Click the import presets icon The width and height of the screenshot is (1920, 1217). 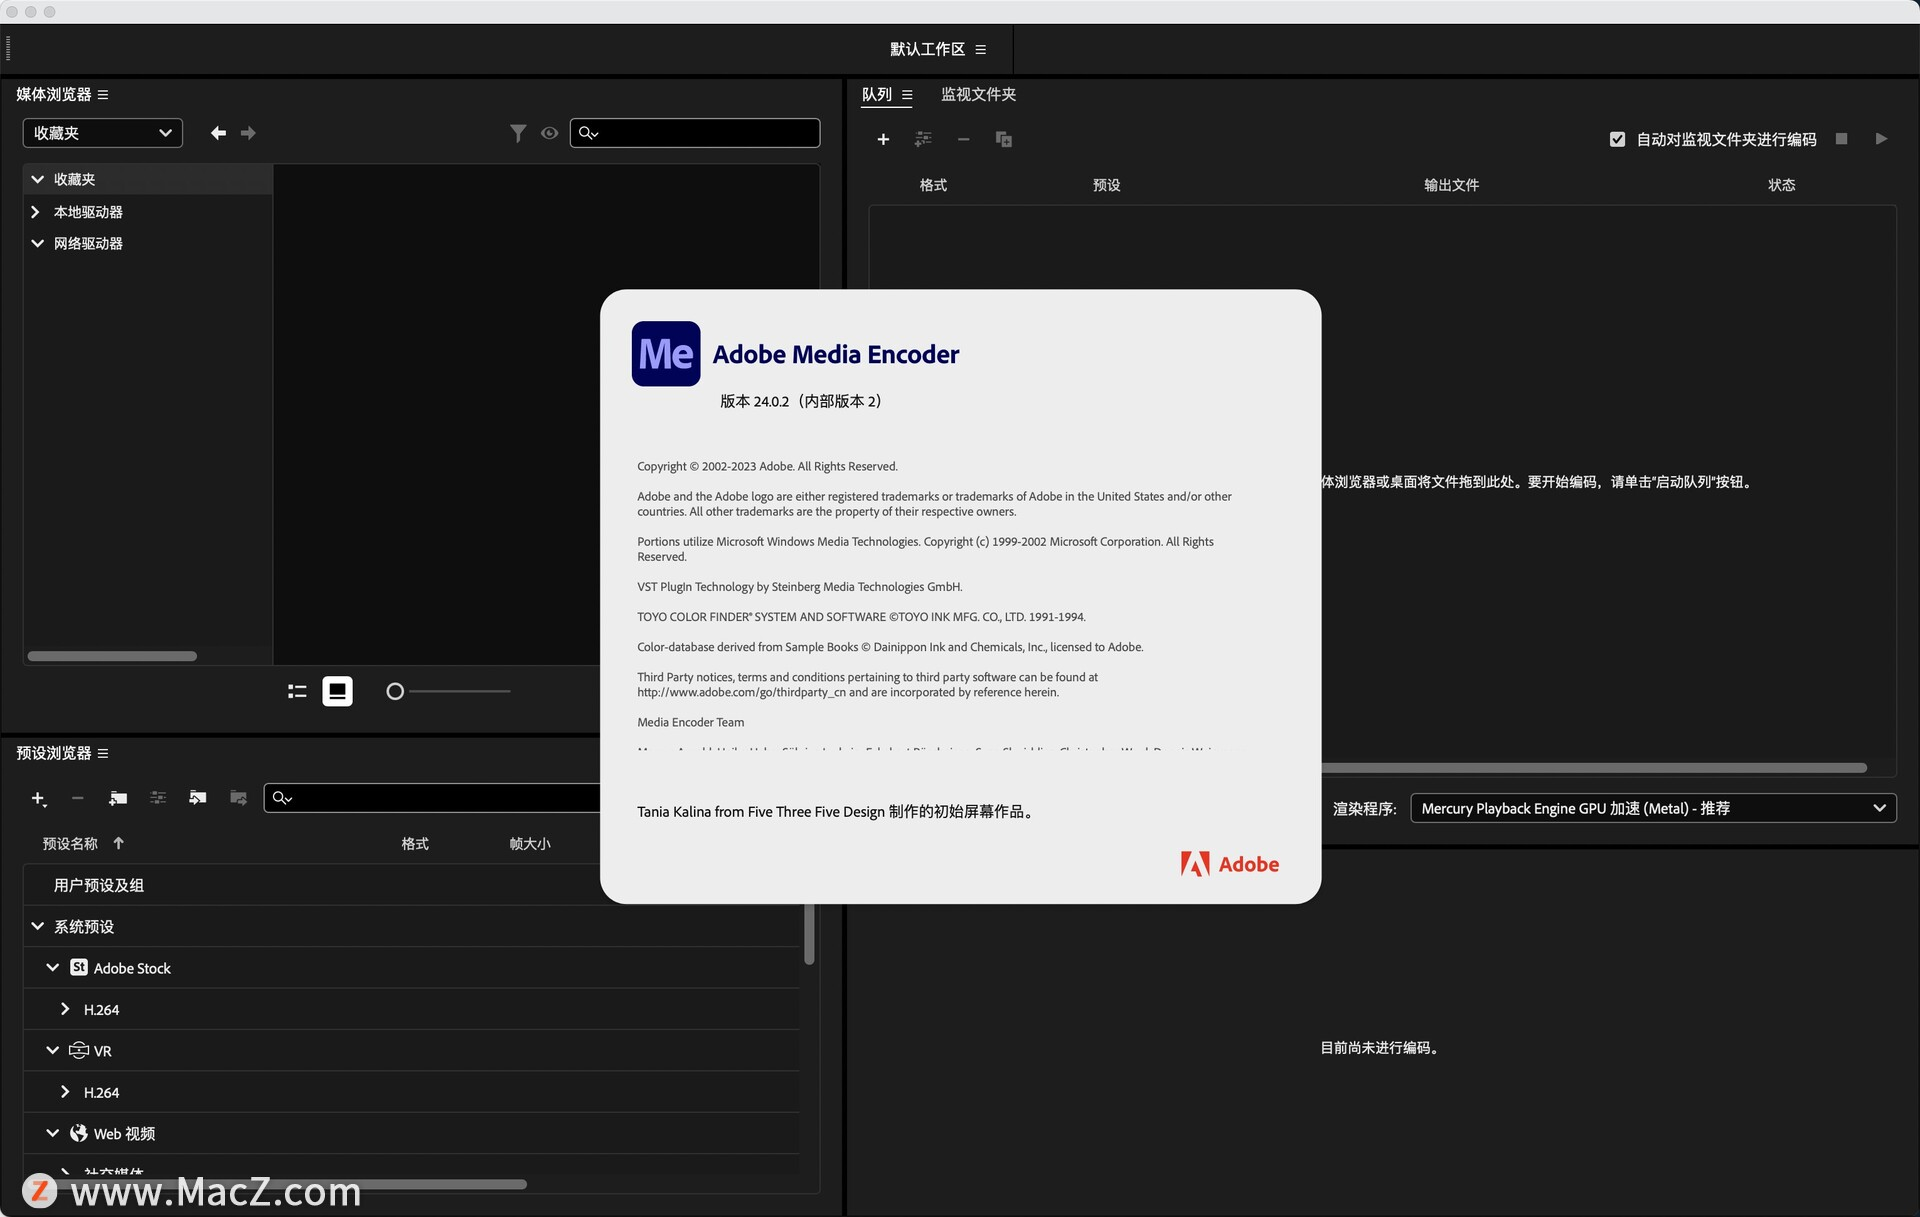198,798
